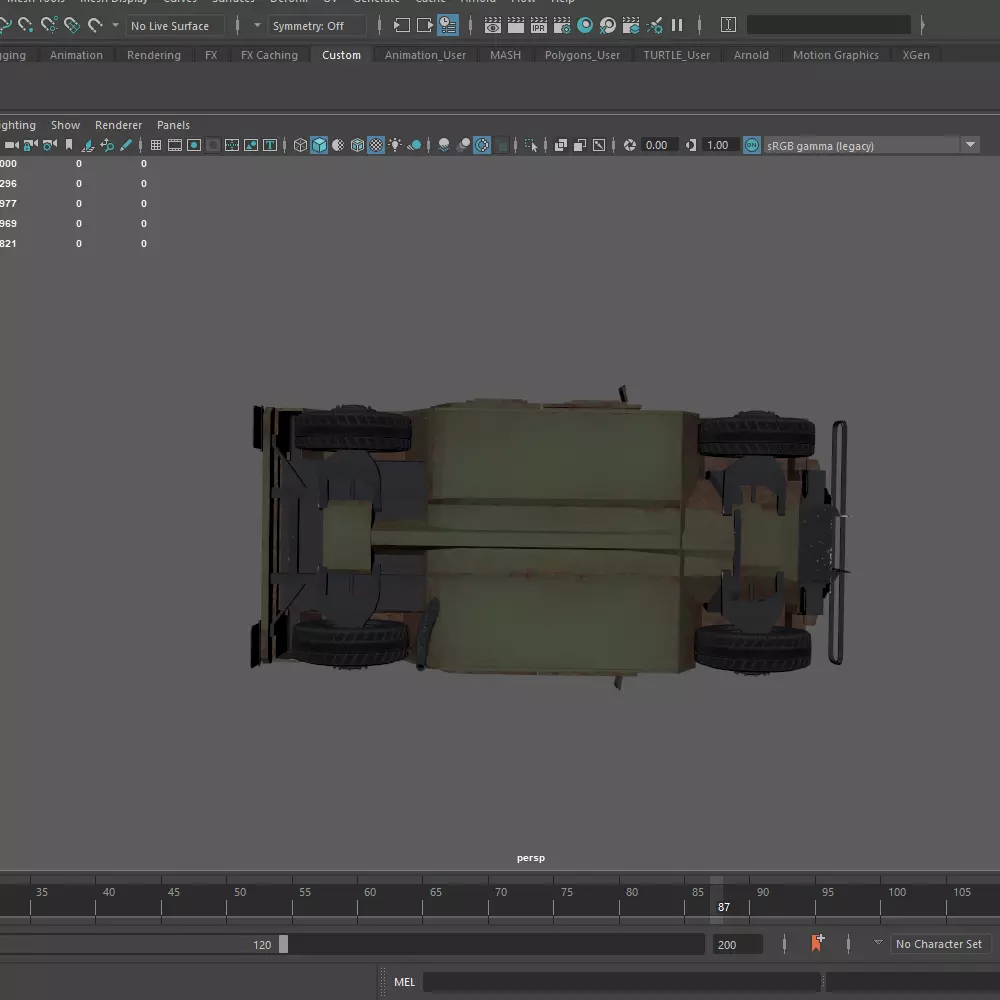Open the render setup layers icon

[631, 25]
